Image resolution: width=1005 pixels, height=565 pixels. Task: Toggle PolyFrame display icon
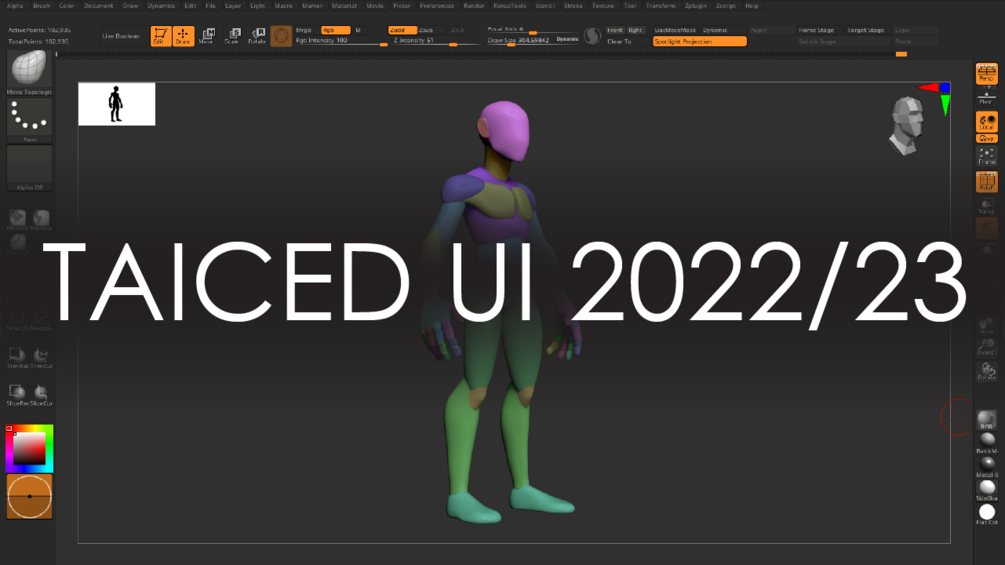986,181
